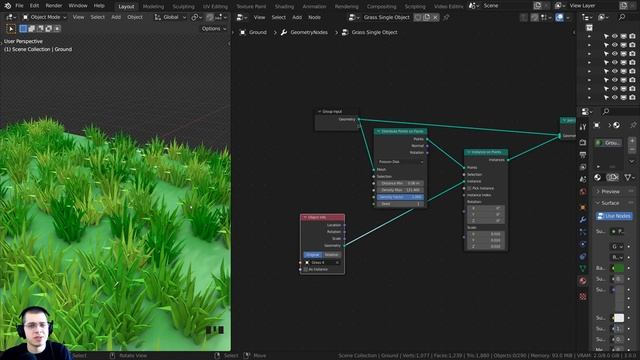Click the fake user shield icon
Screen dimensions: 640x360
(x=418, y=17)
